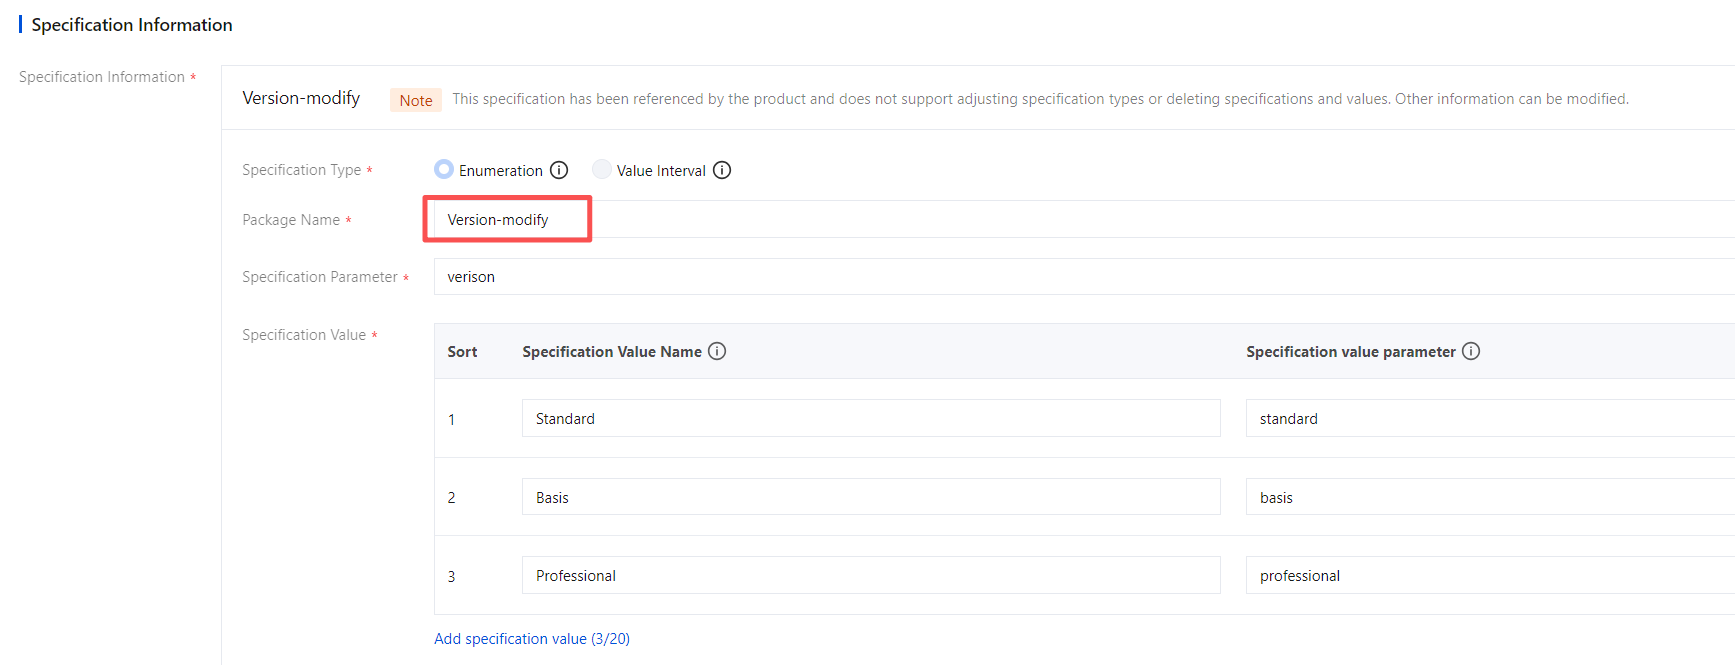Click Add specification value (3/20) link
Image resolution: width=1735 pixels, height=665 pixels.
[532, 638]
